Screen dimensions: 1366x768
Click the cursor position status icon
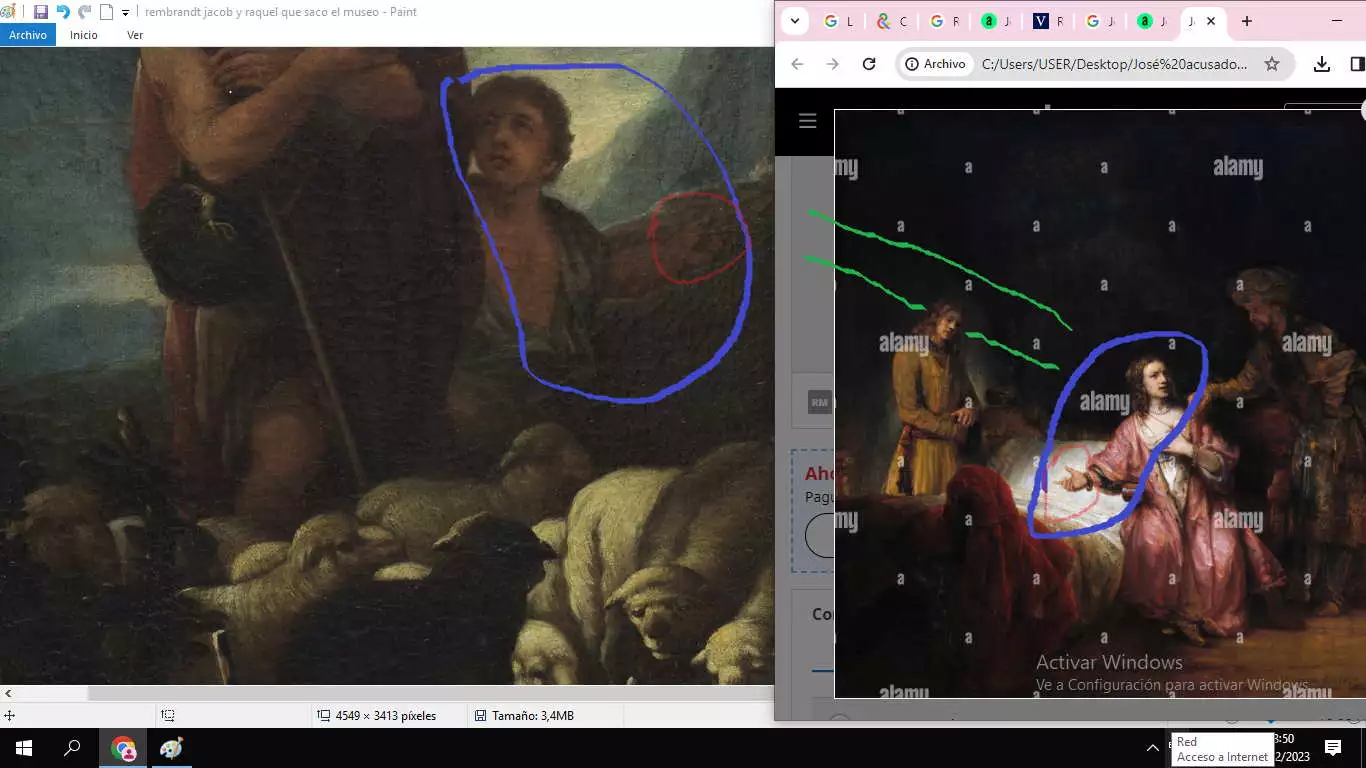coord(9,716)
